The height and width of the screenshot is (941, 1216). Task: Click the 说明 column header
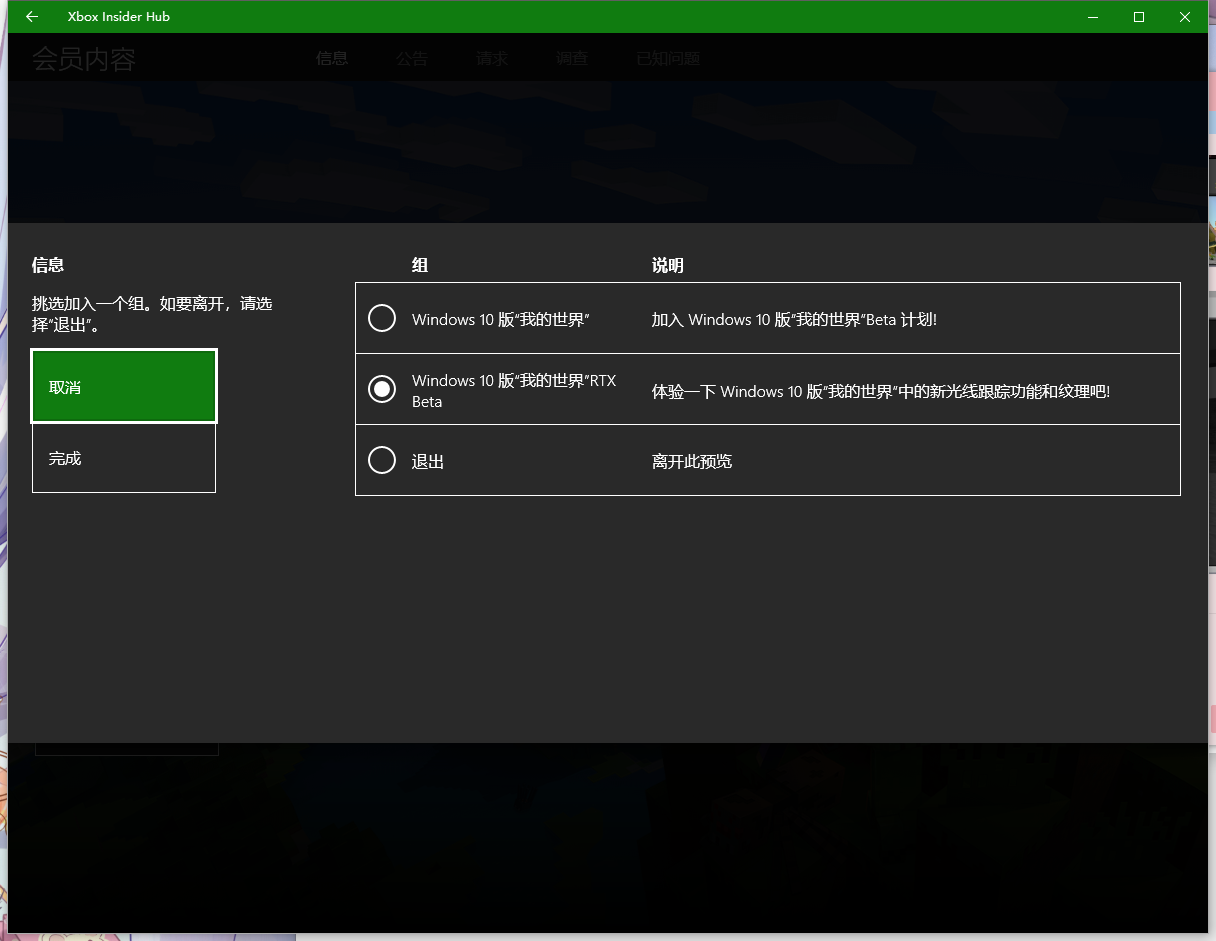pos(668,266)
